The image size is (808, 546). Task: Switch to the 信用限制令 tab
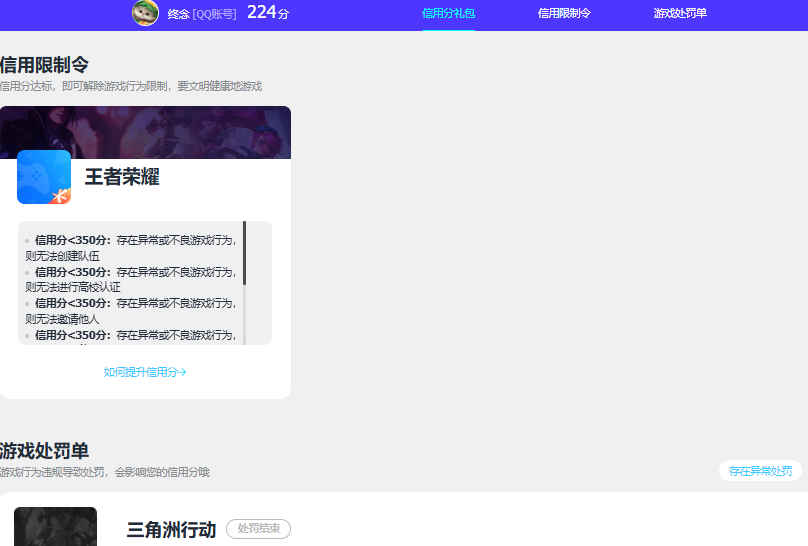point(564,13)
